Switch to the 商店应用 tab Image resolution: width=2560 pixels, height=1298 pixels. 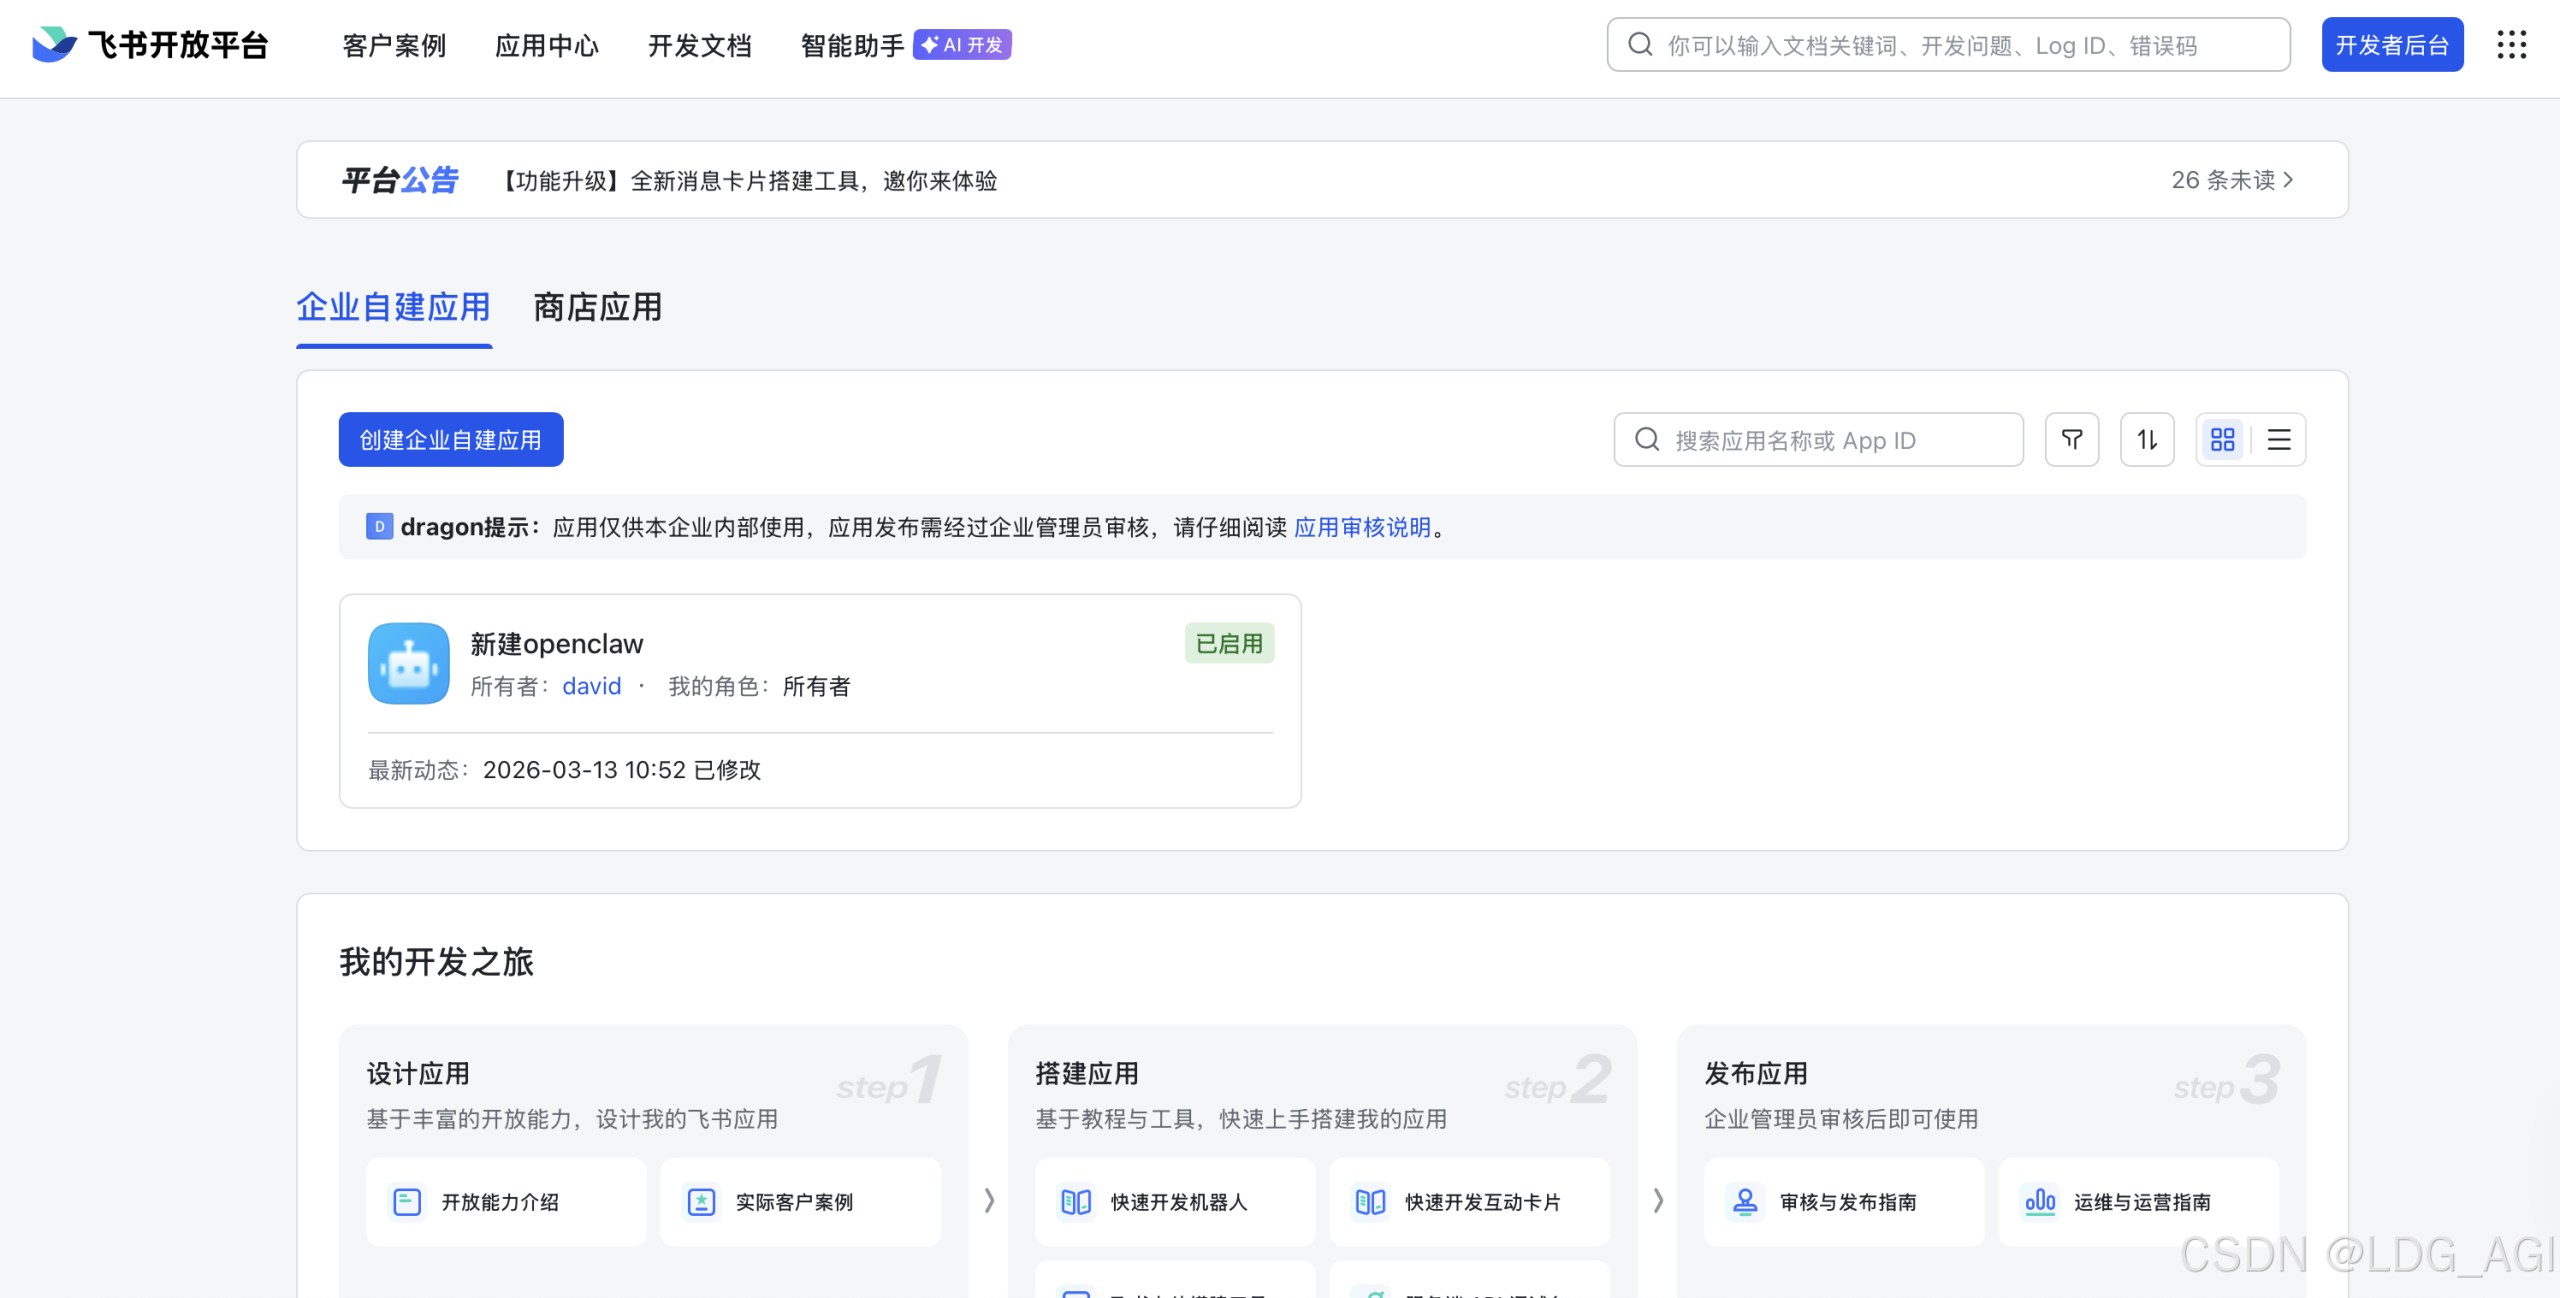pyautogui.click(x=596, y=308)
